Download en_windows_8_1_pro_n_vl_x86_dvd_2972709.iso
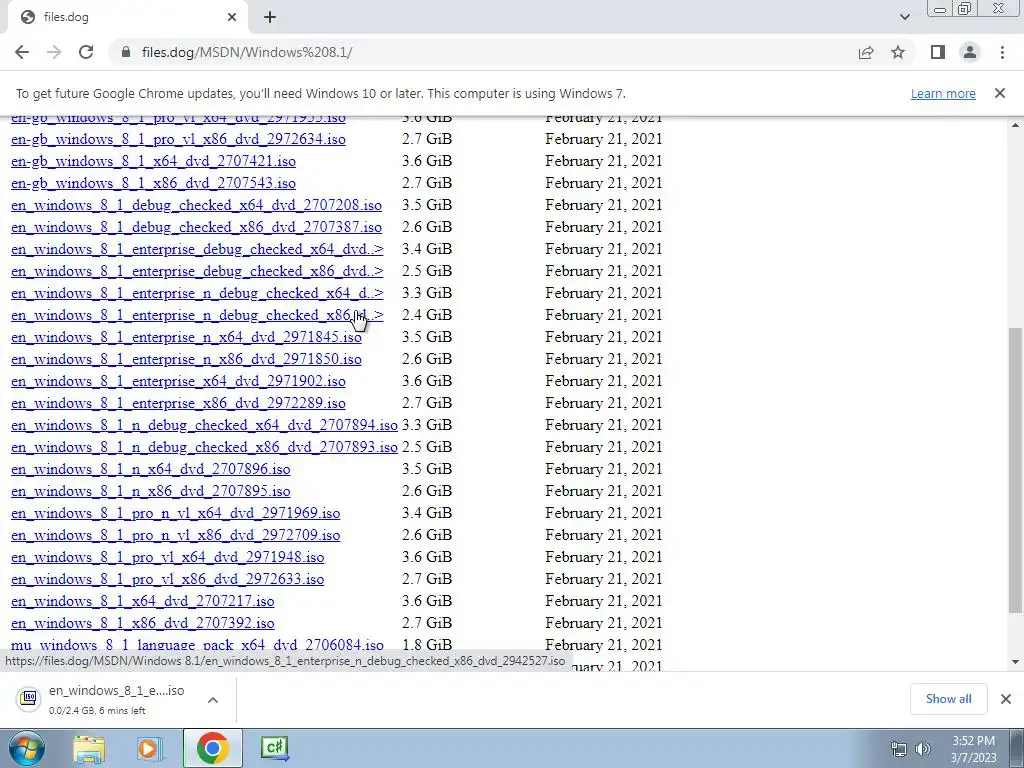The height and width of the screenshot is (768, 1024). tap(176, 535)
